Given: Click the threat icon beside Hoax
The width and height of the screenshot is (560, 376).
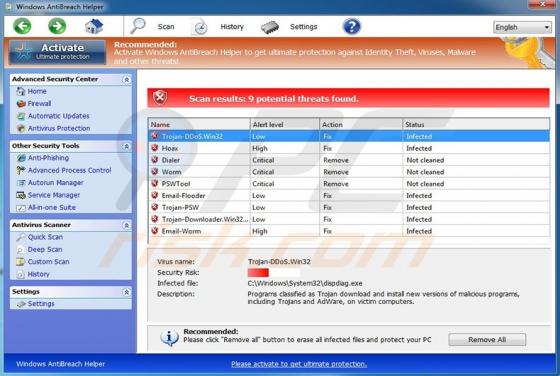Looking at the screenshot, I should click(155, 148).
